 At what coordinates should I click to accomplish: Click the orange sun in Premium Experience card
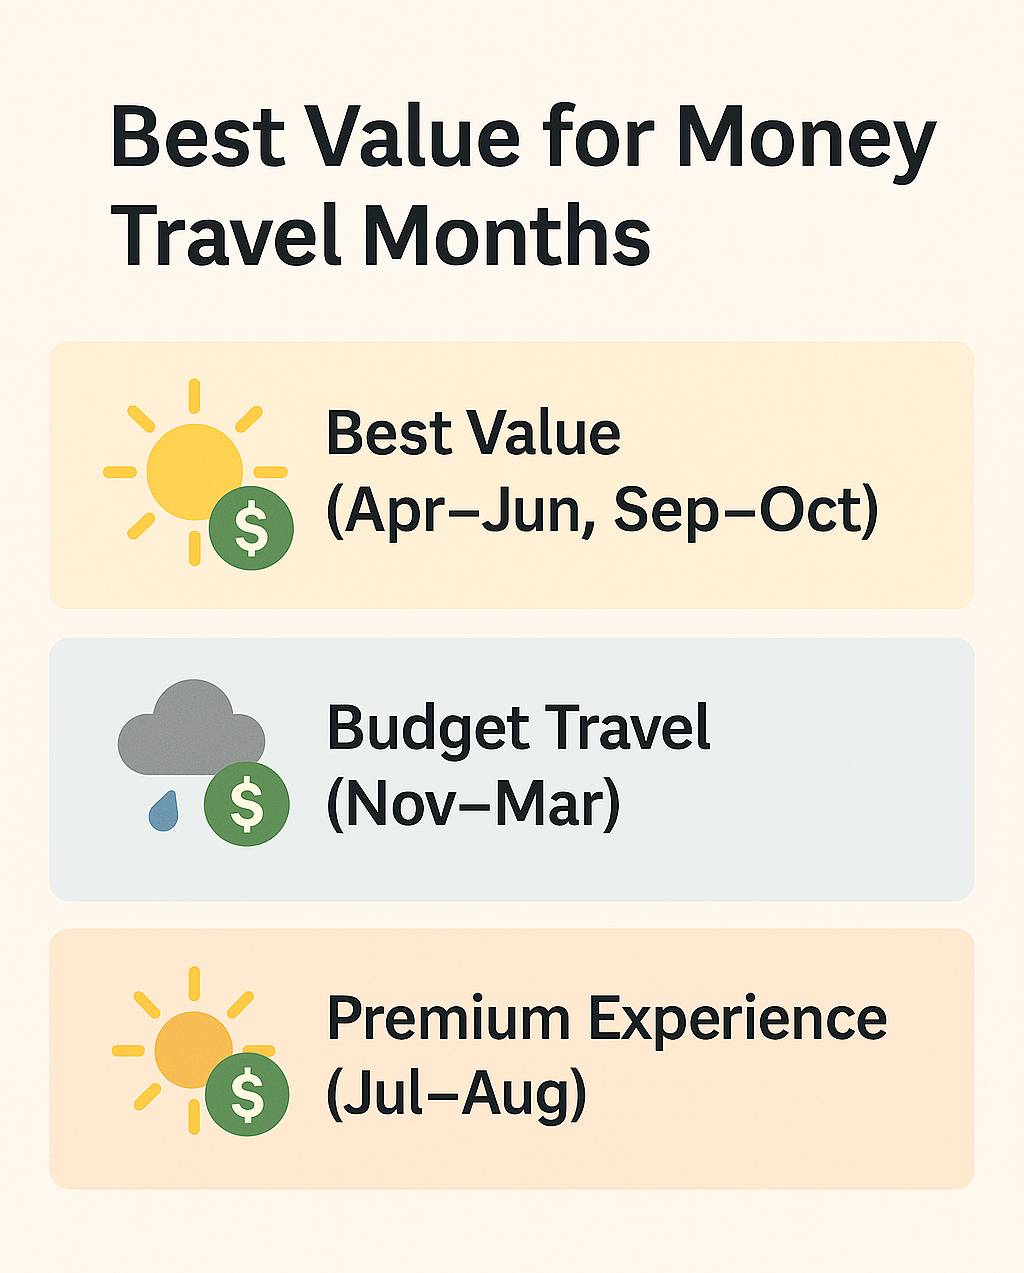click(190, 1046)
